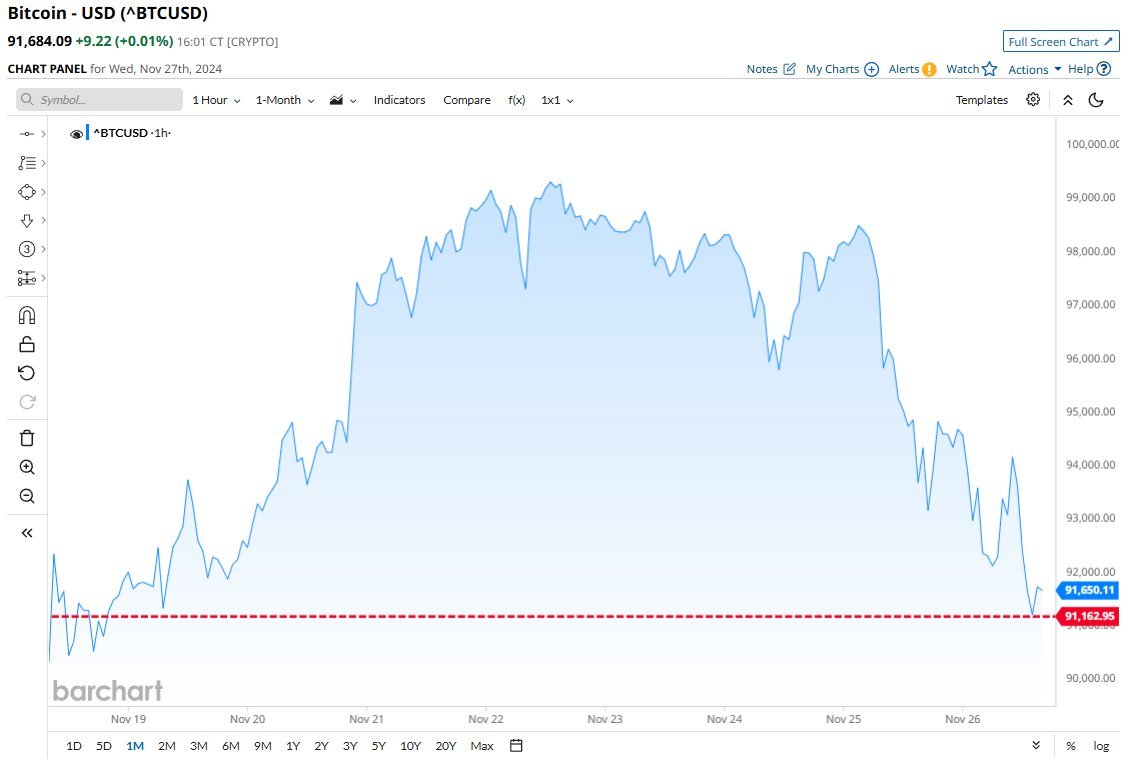
Task: Click the red 91,162.95 price label
Action: 1089,616
